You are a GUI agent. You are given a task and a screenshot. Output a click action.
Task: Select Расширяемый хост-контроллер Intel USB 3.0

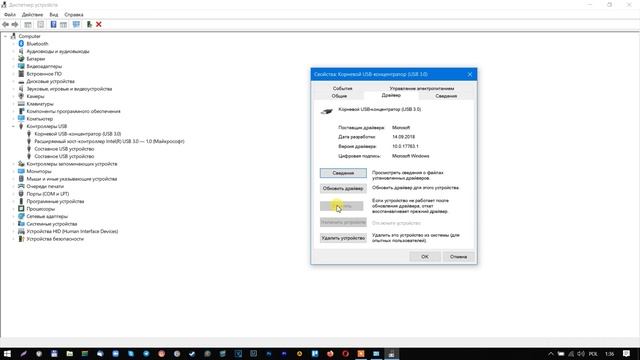[109, 141]
